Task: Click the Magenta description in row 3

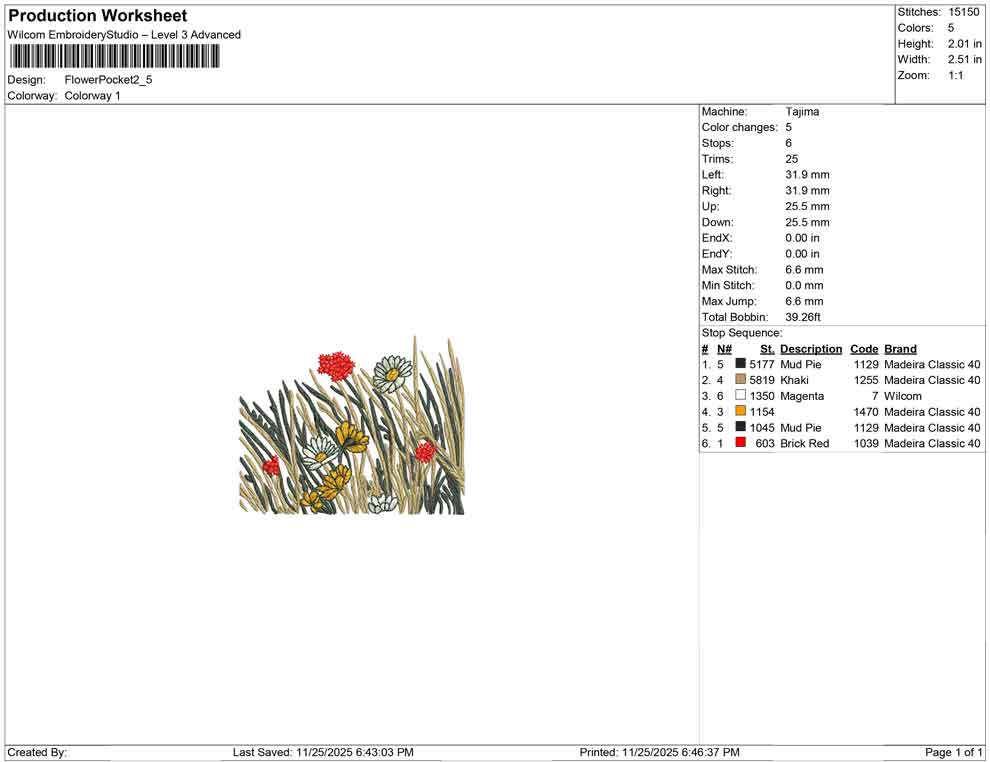Action: (x=802, y=396)
